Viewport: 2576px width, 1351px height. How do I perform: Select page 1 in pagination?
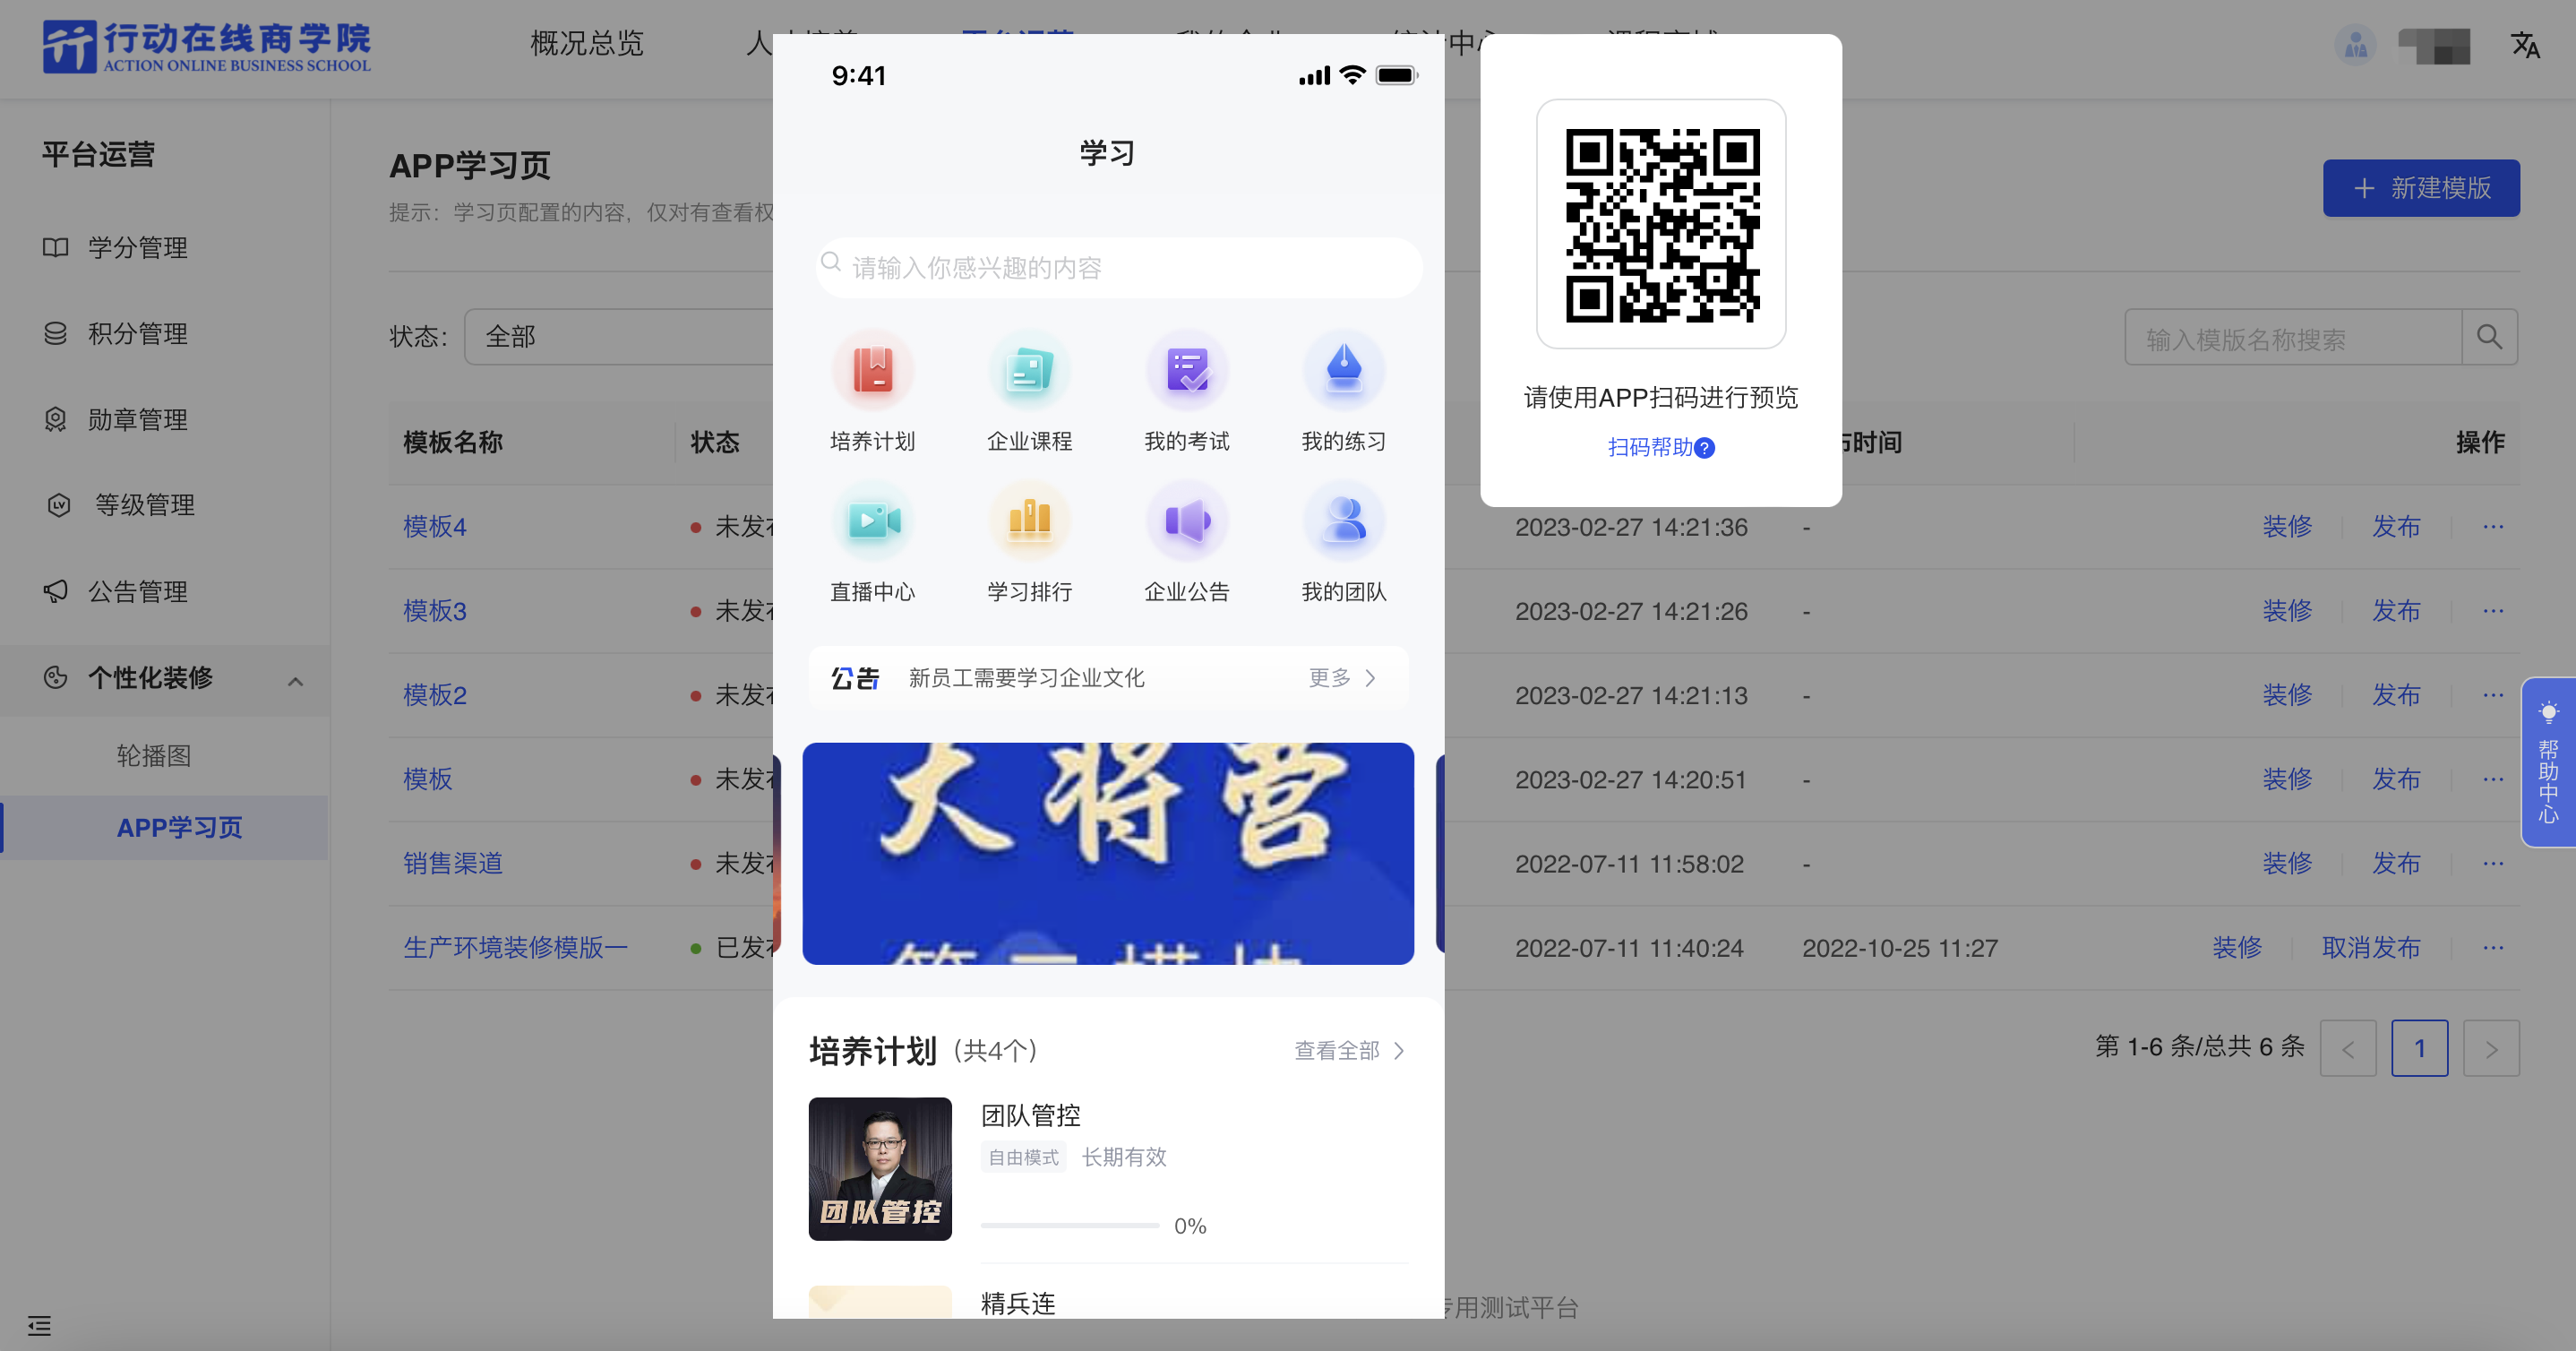click(2420, 1048)
